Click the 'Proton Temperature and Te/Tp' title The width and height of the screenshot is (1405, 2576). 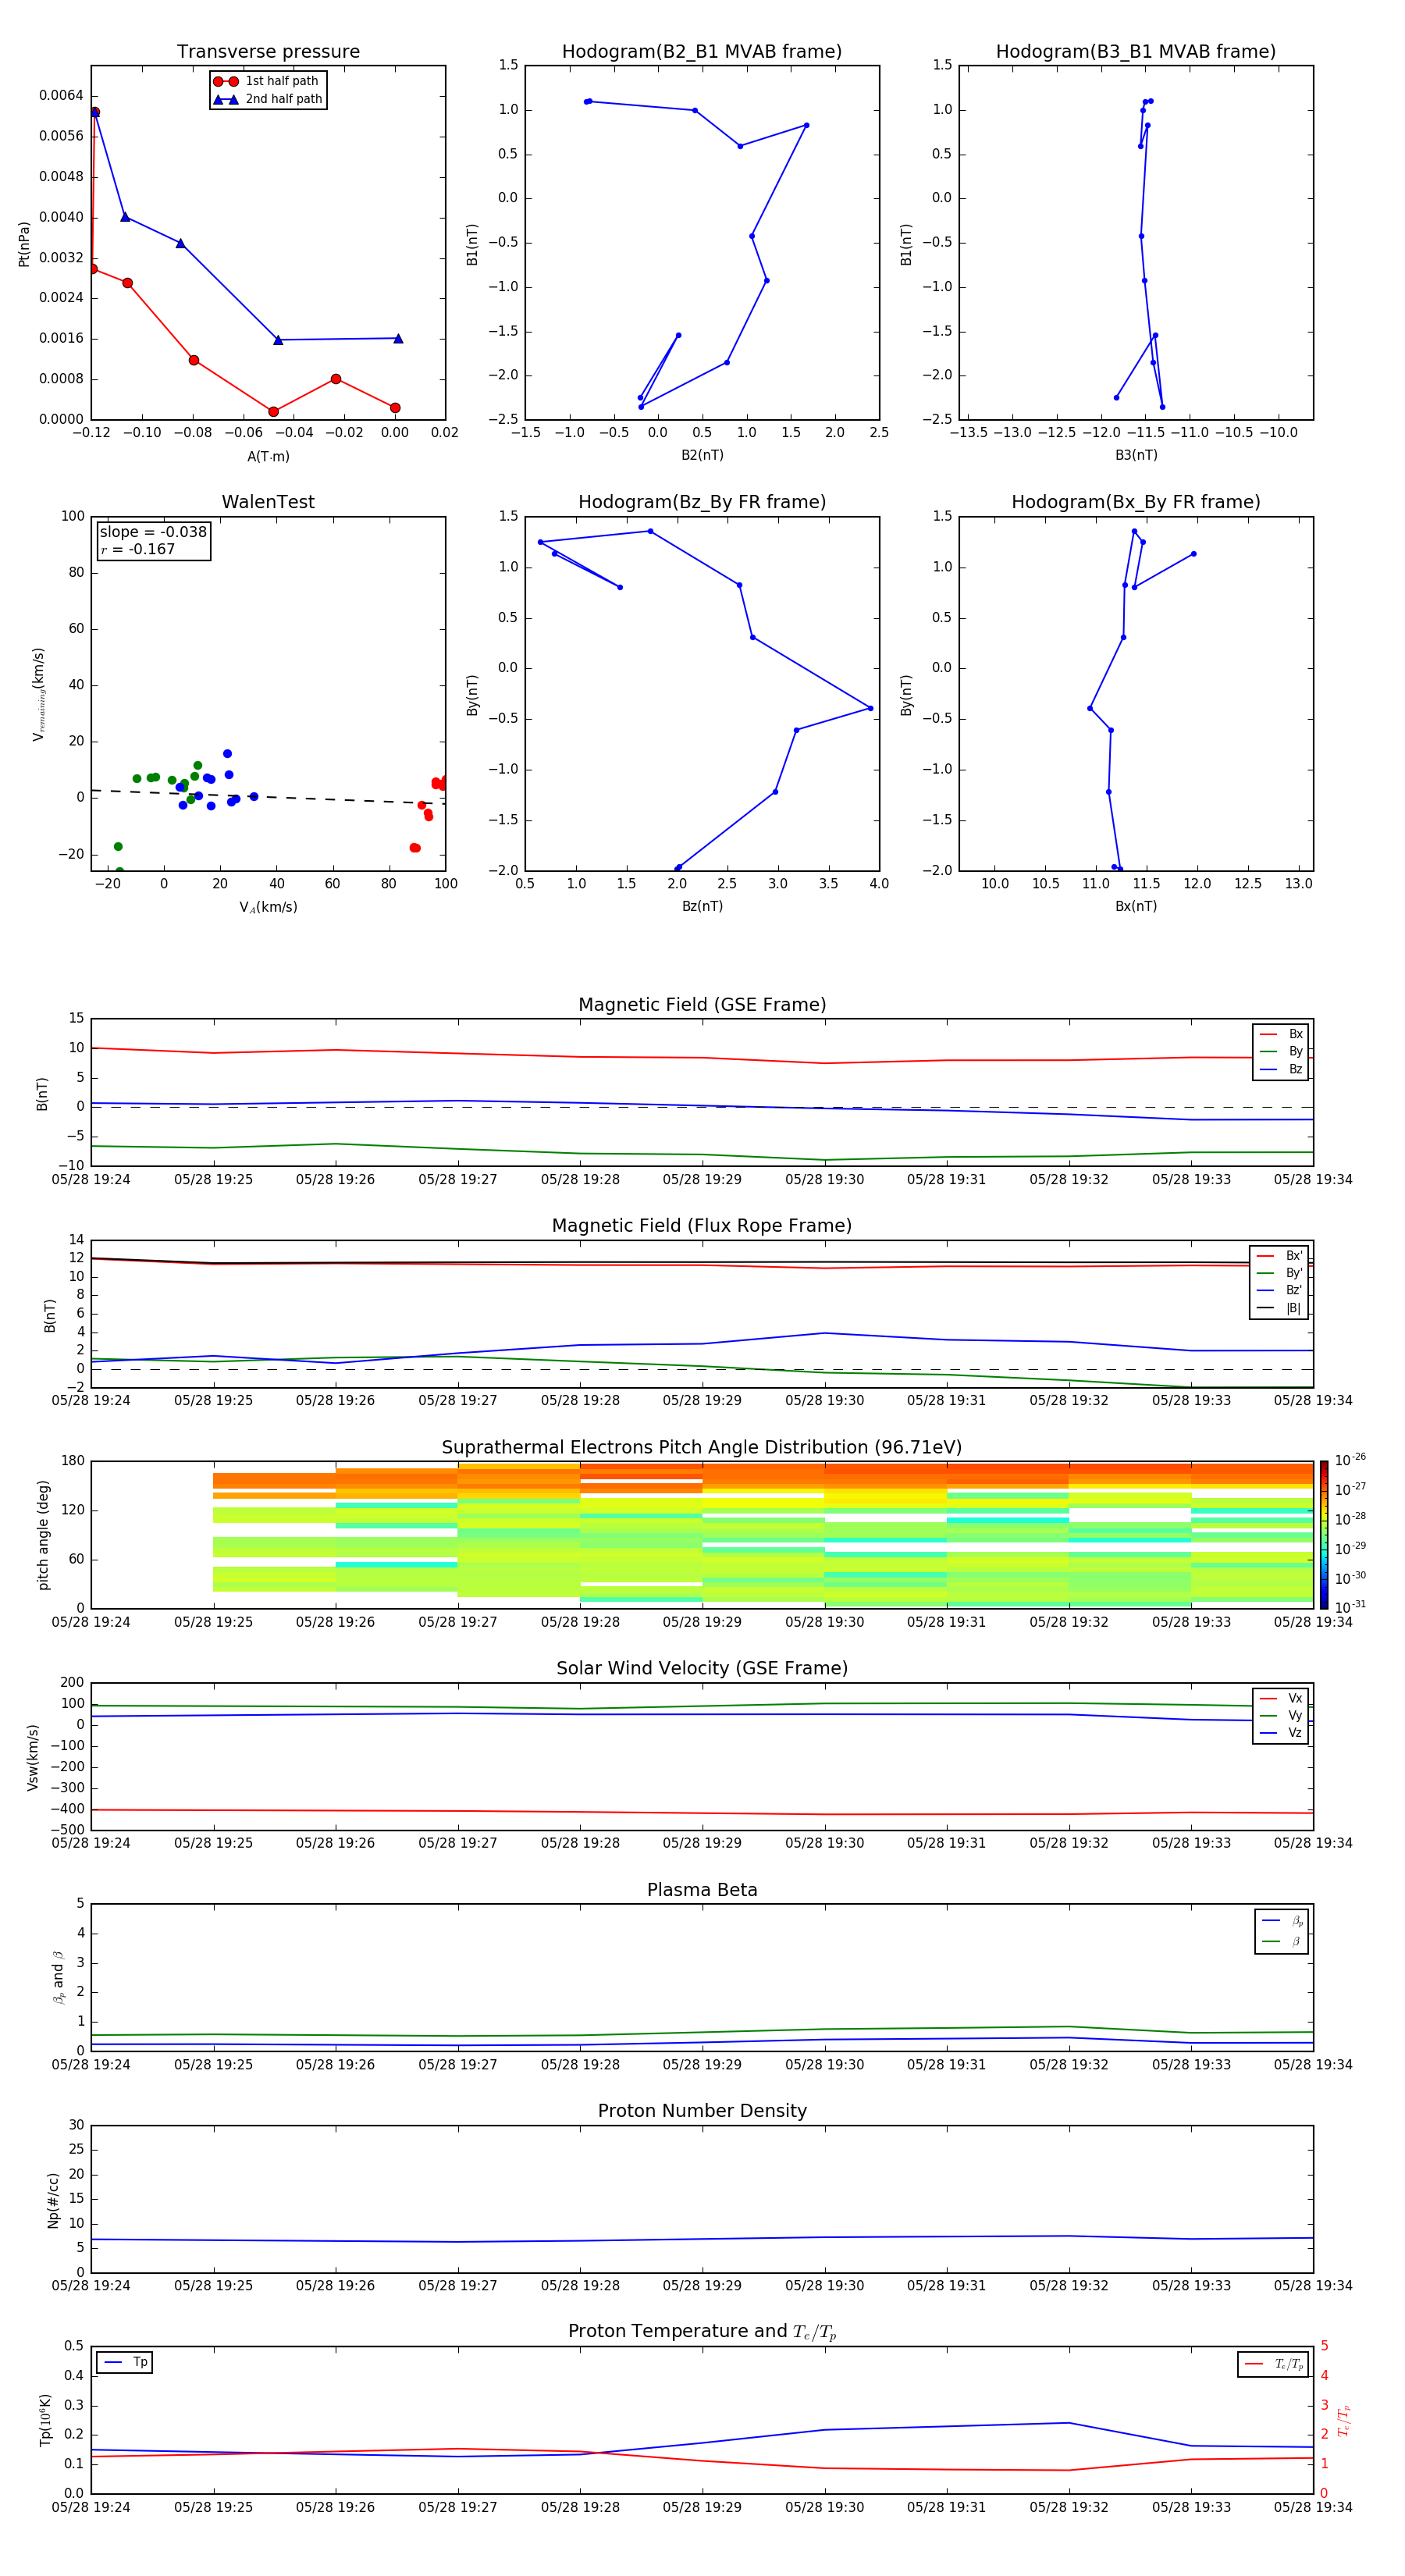click(x=702, y=2332)
